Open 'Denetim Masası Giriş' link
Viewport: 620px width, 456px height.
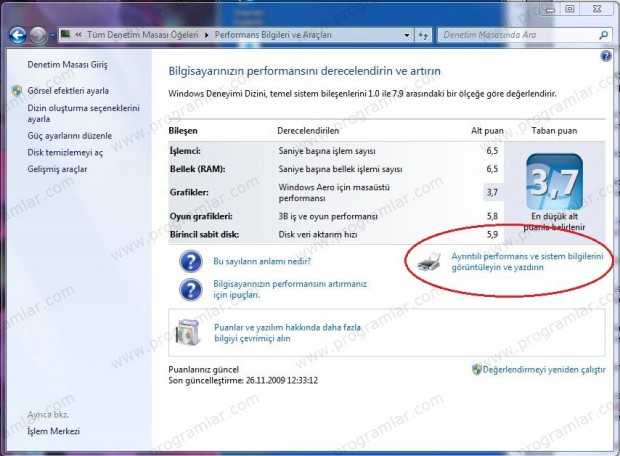click(67, 64)
